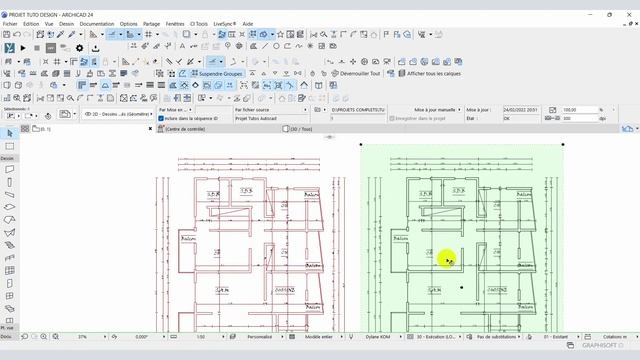Select the Slab tool in toolbox
This screenshot has width=640, height=360.
pos(10,207)
